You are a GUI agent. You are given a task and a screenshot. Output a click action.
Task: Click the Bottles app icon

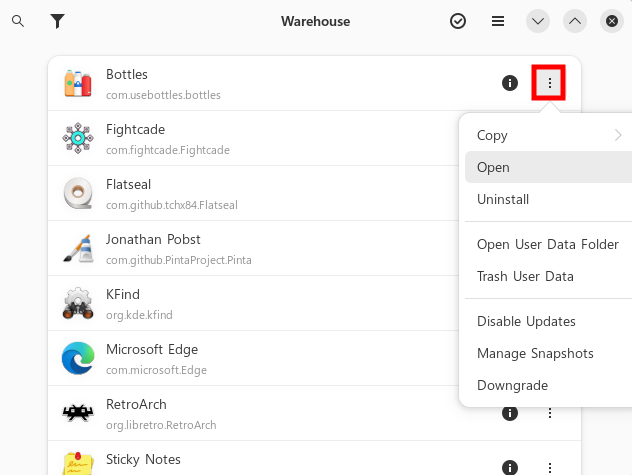tap(78, 83)
